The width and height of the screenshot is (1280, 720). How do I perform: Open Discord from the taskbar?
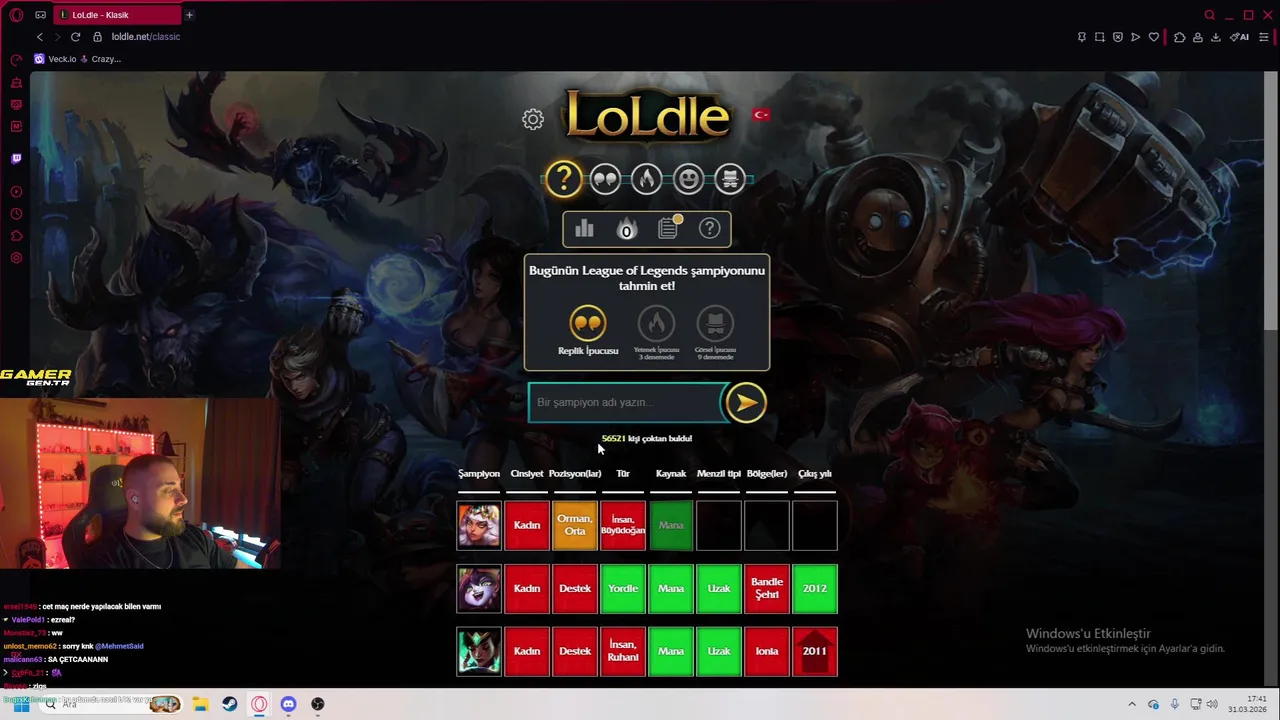click(288, 704)
